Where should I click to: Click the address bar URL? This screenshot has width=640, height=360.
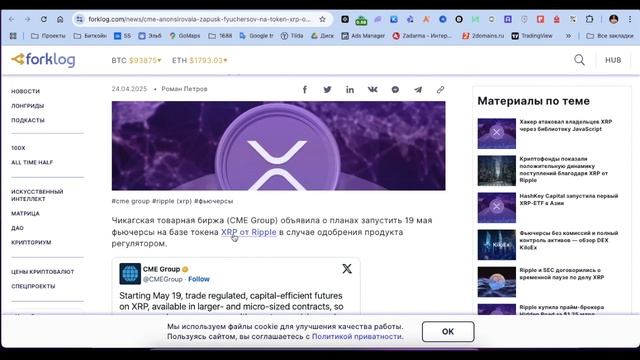200,19
